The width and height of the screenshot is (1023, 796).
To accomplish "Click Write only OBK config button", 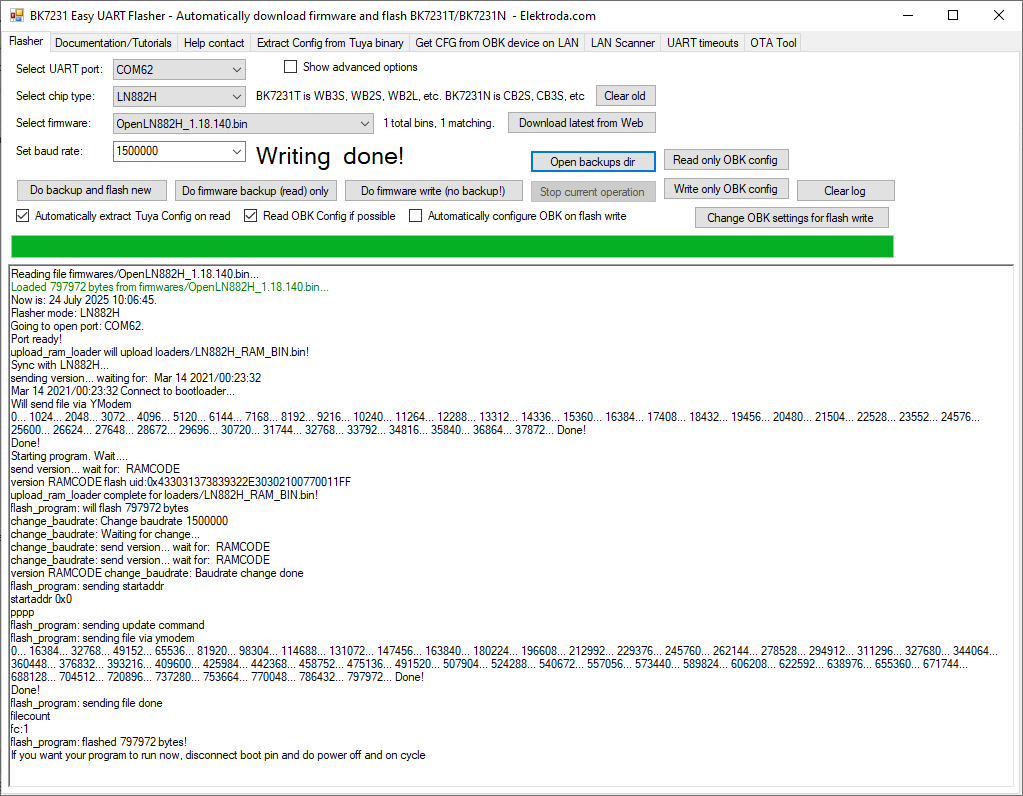I will click(x=725, y=189).
